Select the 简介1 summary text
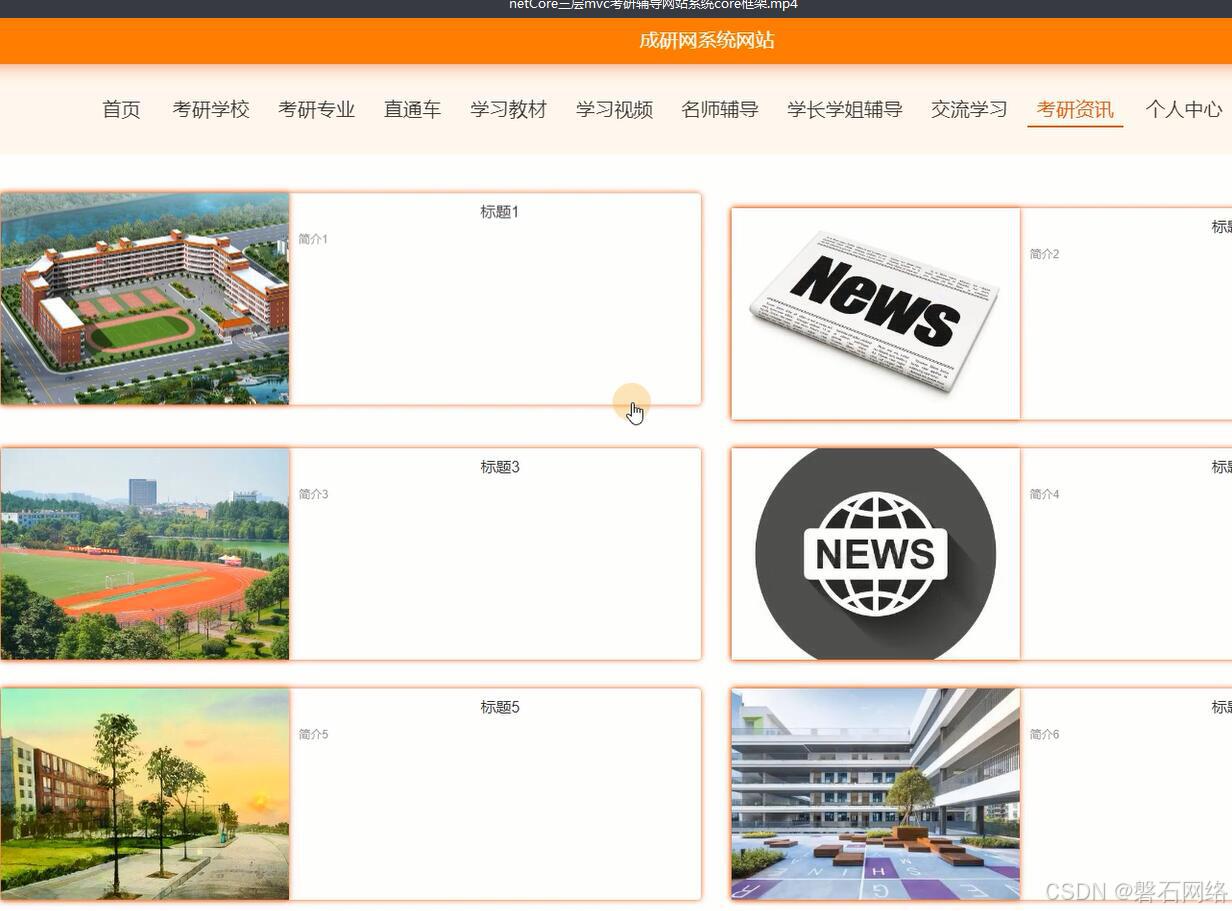The height and width of the screenshot is (911, 1232). (x=313, y=239)
